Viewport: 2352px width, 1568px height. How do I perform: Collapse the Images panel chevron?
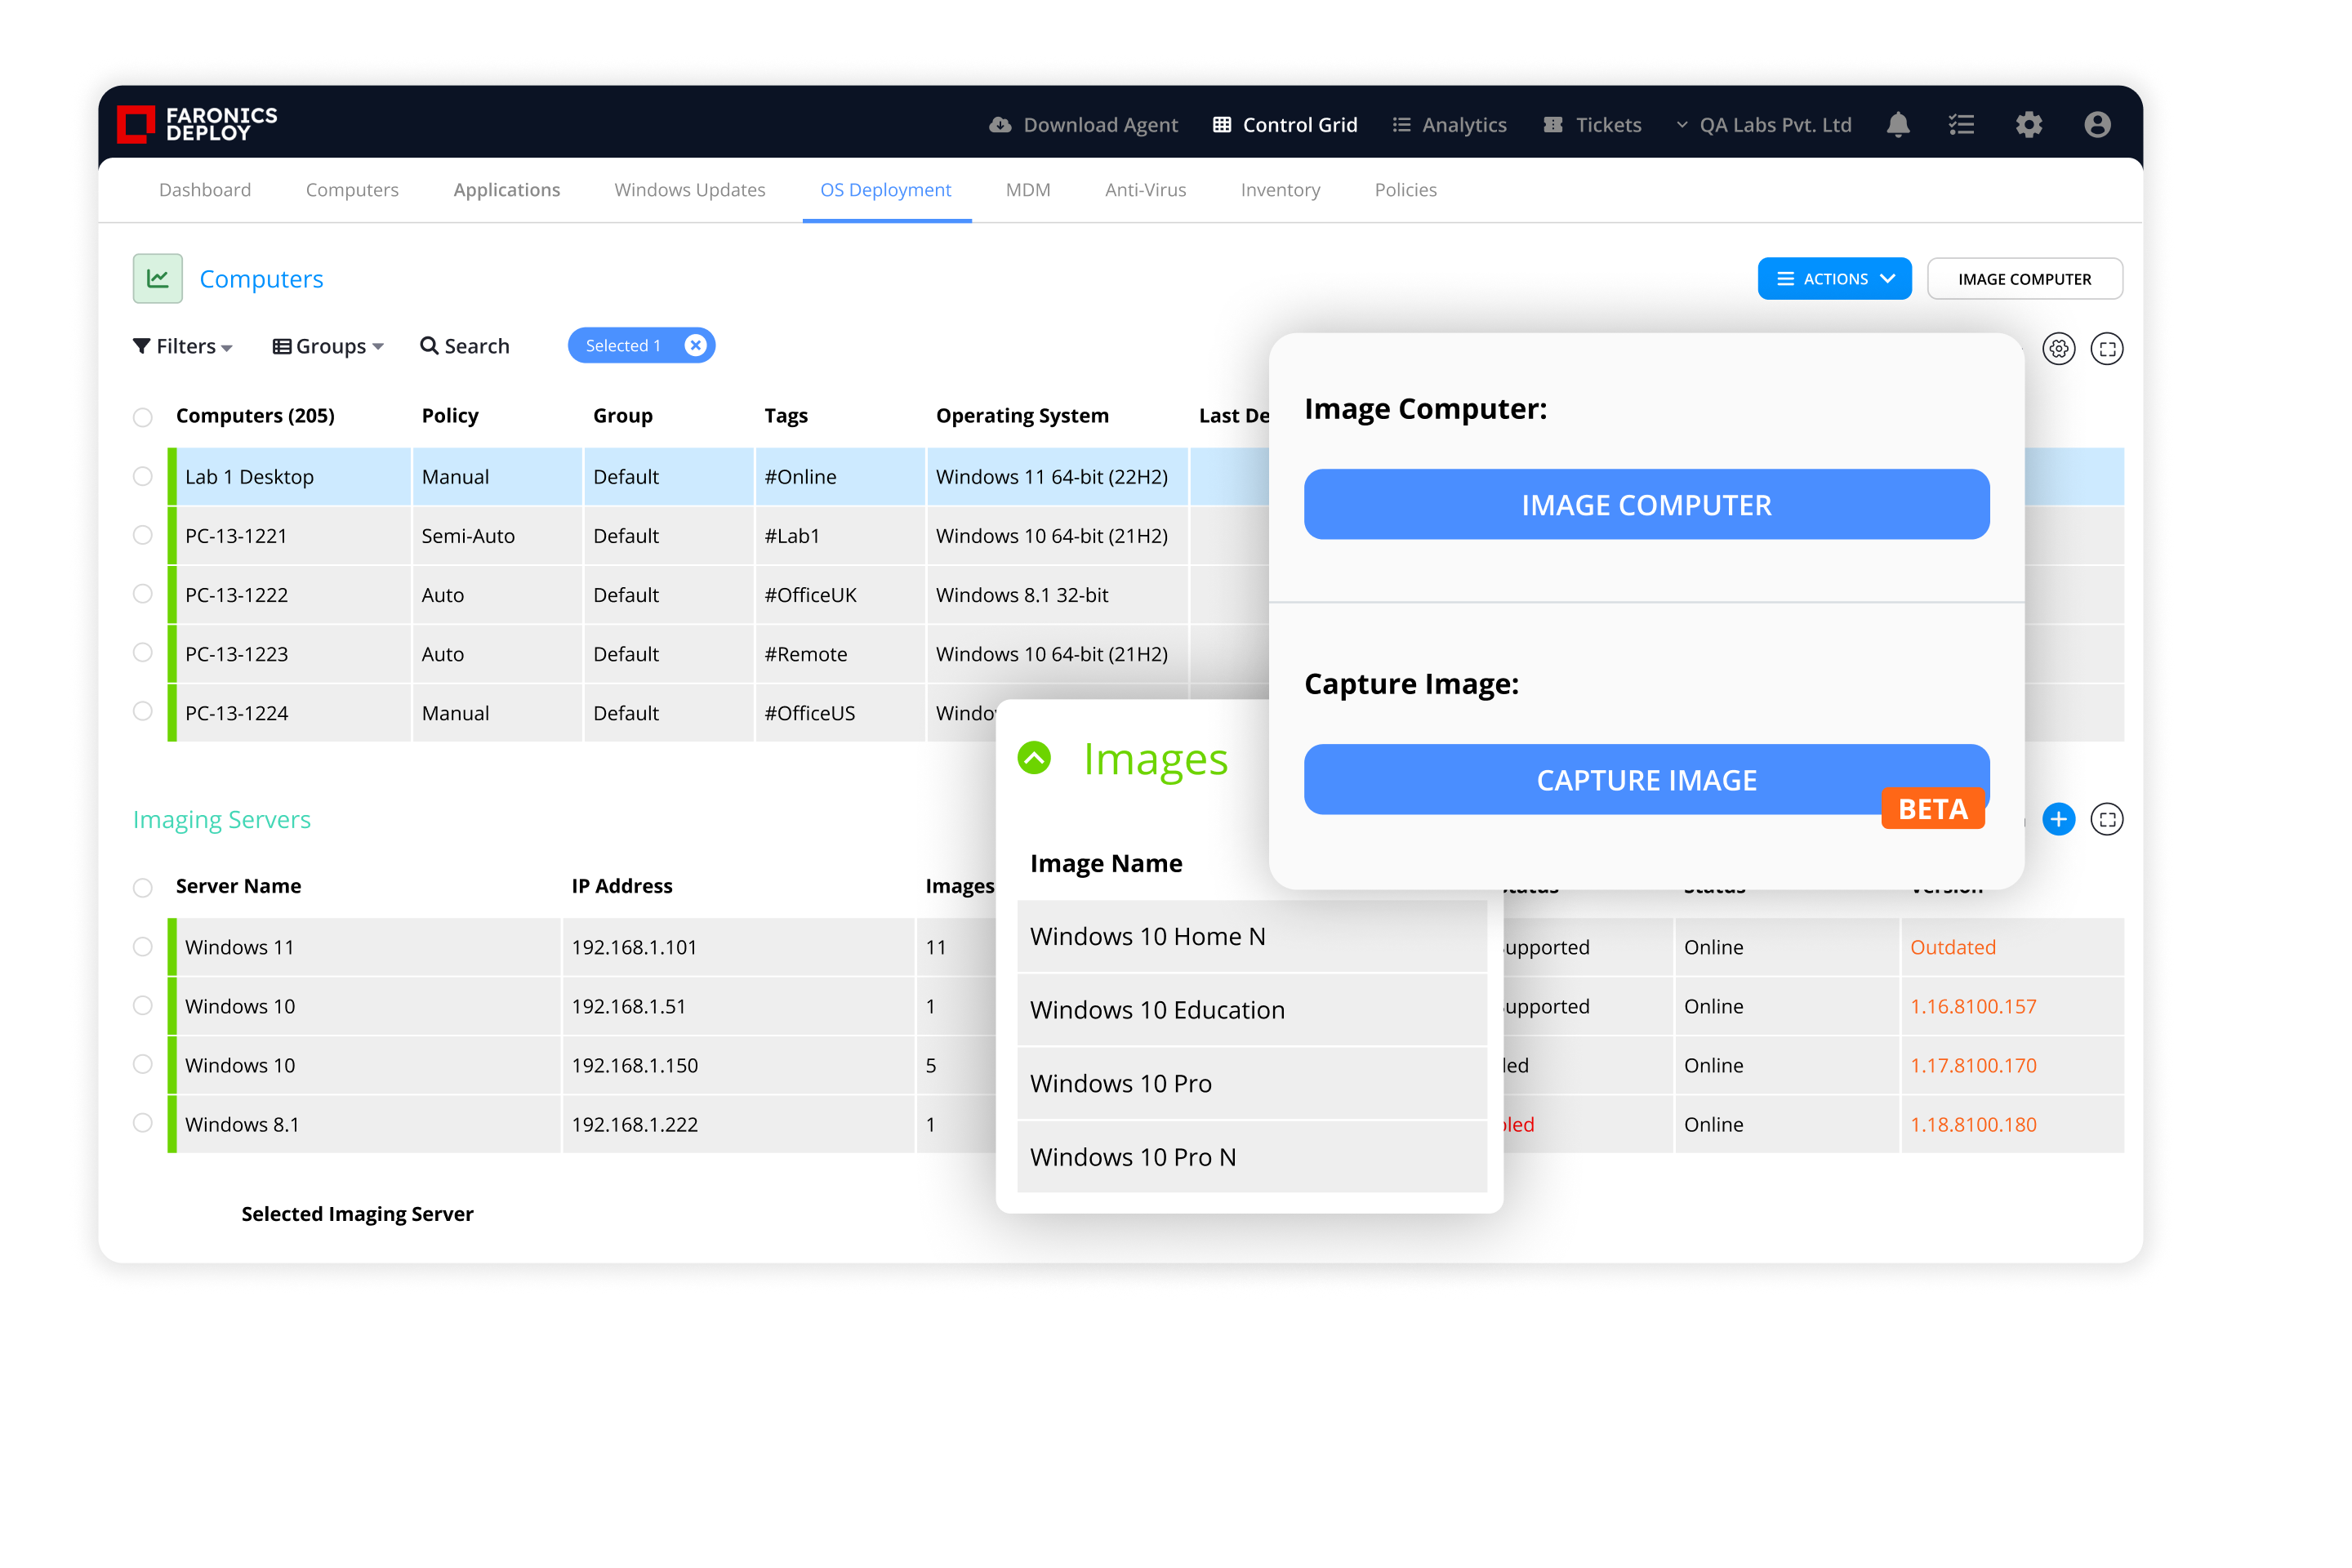point(1034,758)
